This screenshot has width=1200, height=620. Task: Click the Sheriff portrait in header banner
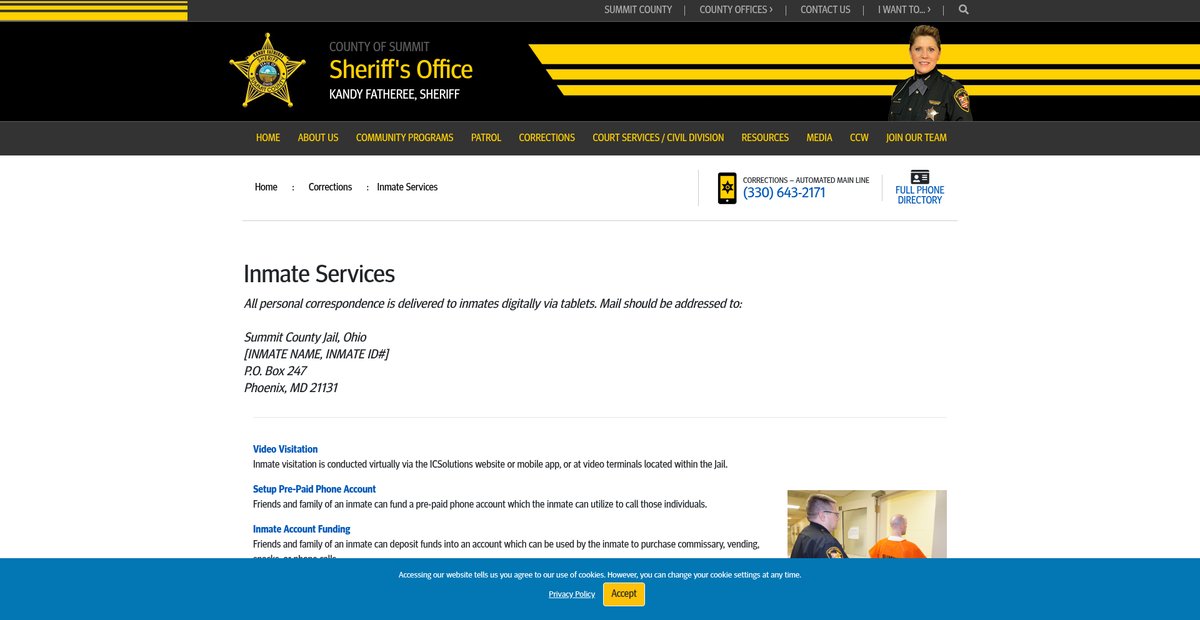[929, 73]
